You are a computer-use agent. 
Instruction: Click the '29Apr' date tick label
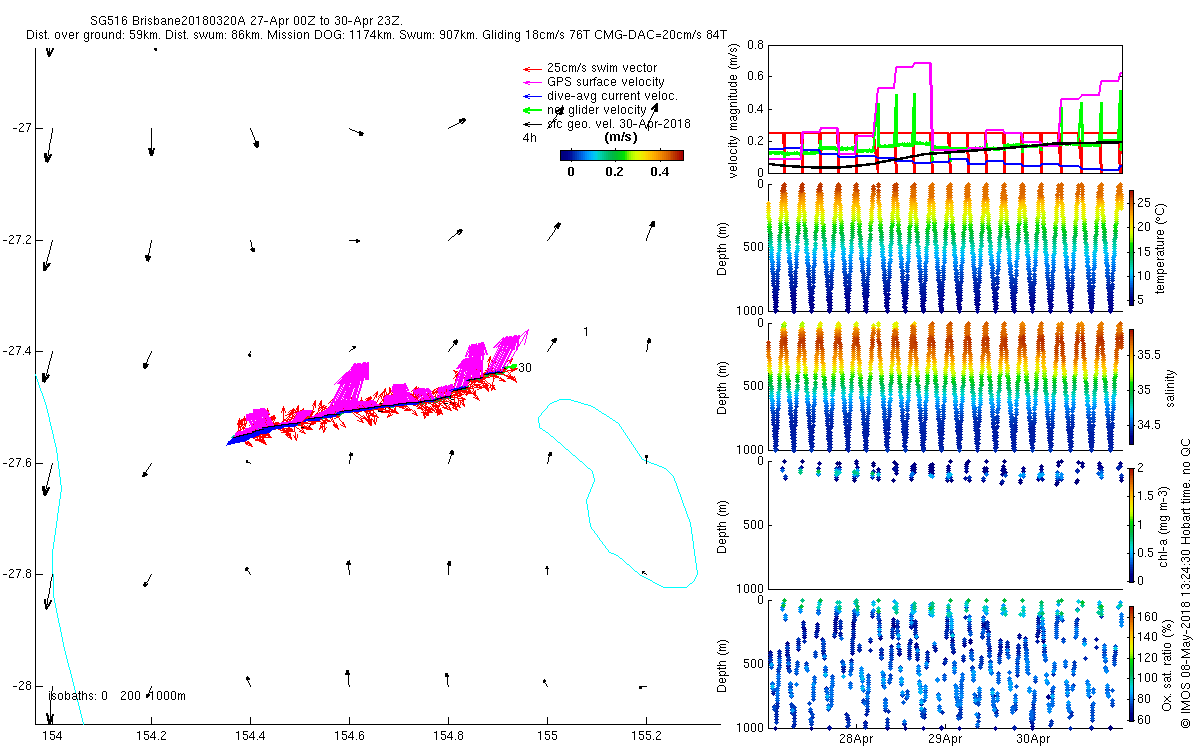click(x=946, y=739)
